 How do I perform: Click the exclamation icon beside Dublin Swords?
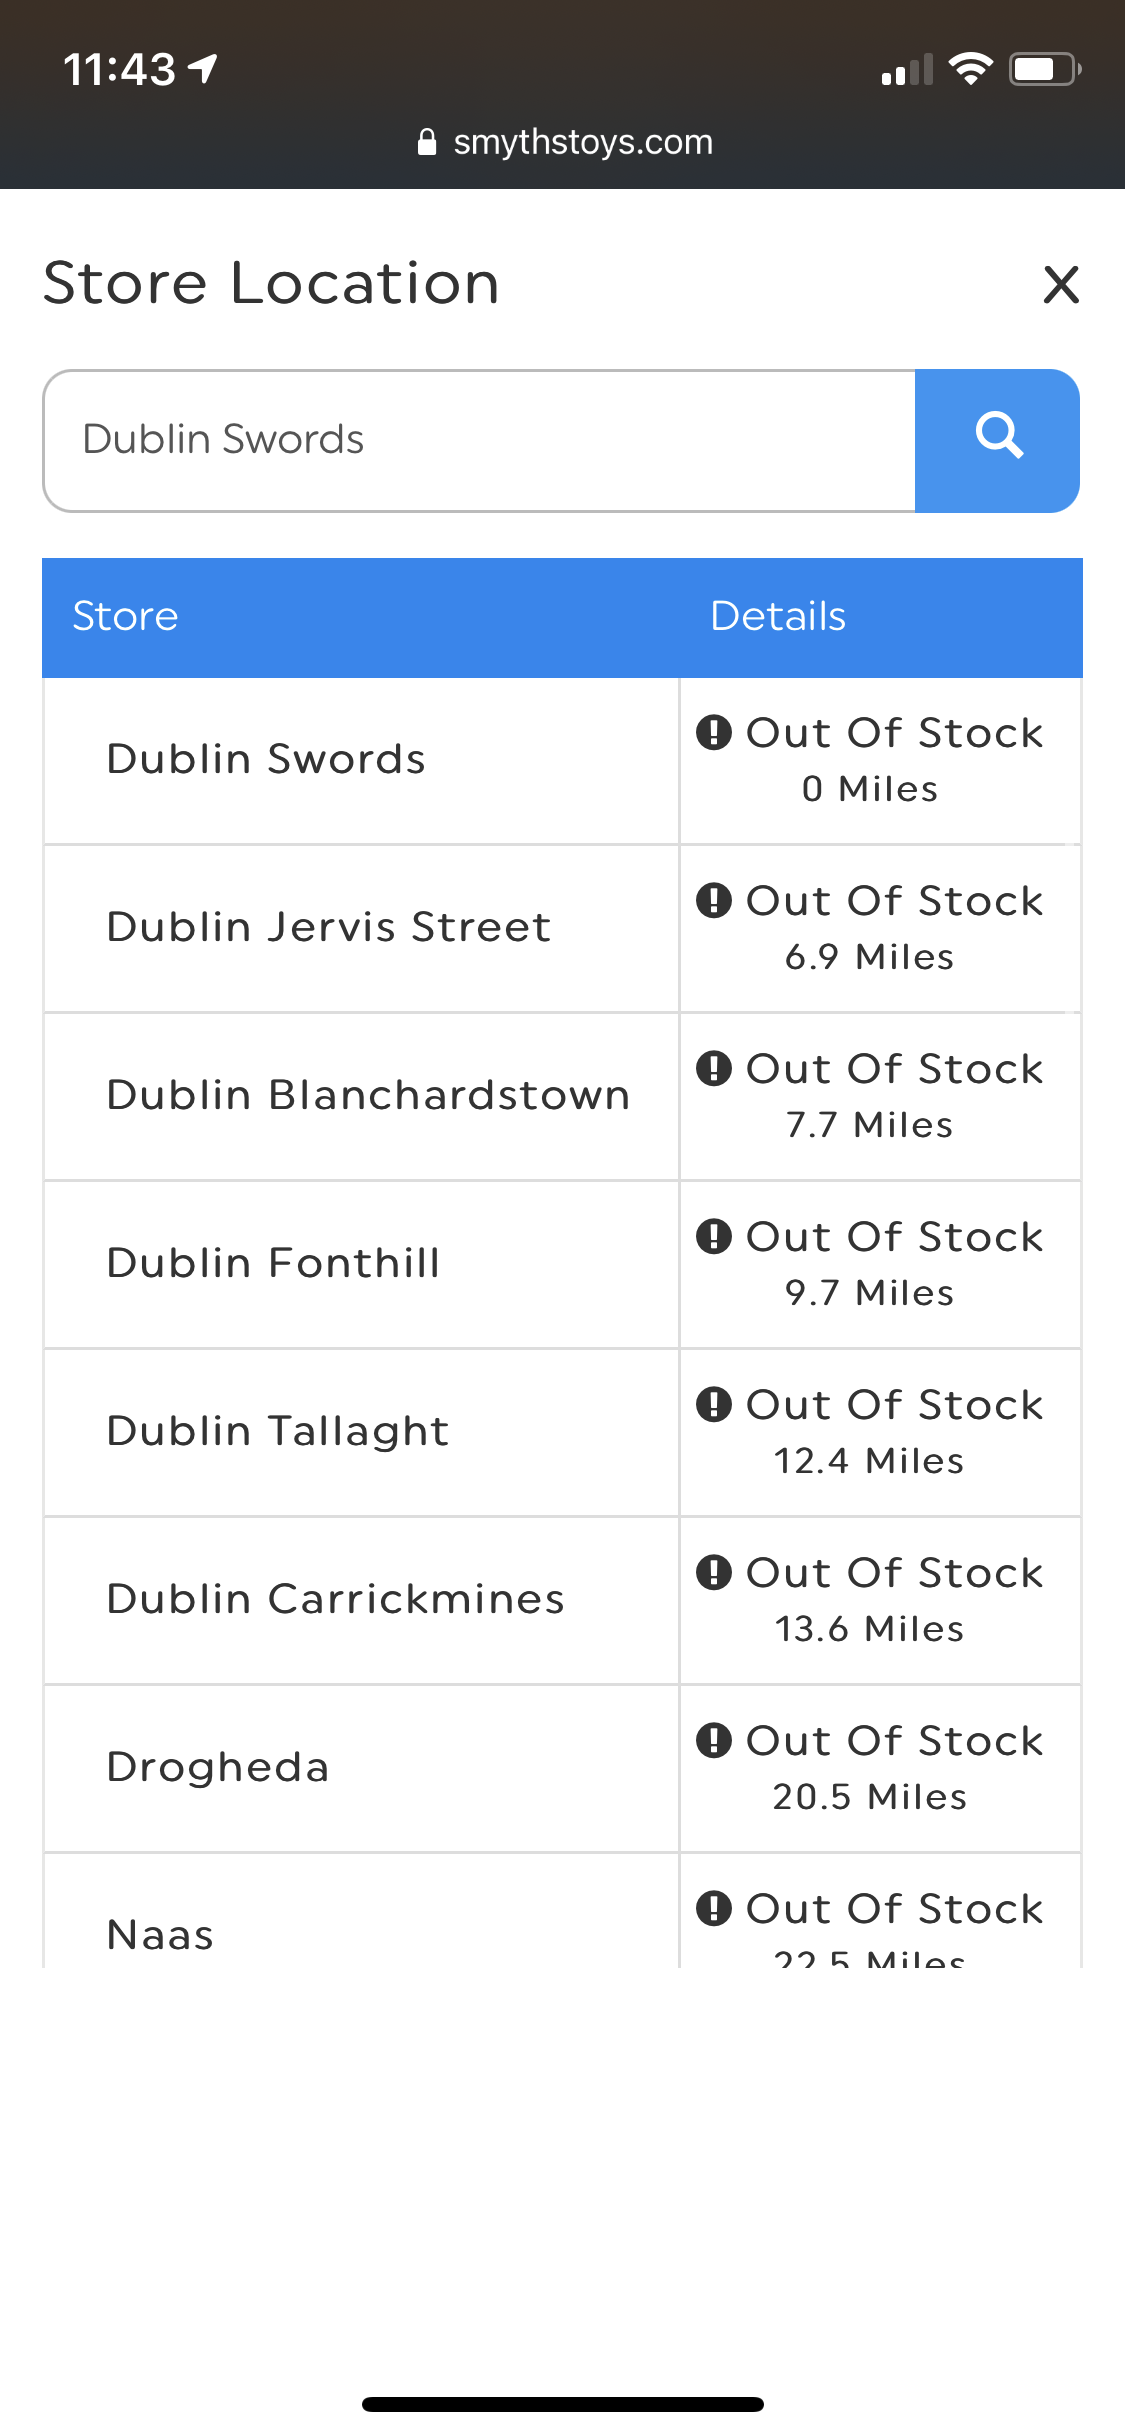click(714, 733)
